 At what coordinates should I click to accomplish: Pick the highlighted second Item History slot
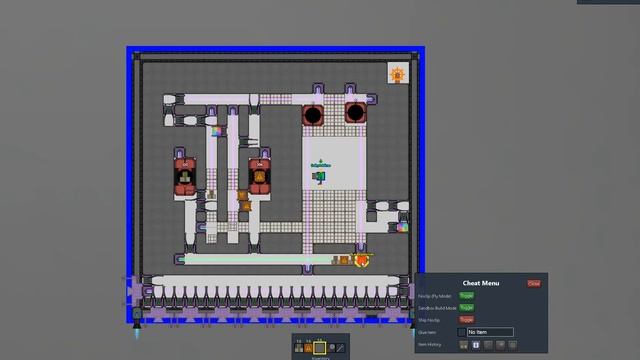[x=476, y=345]
